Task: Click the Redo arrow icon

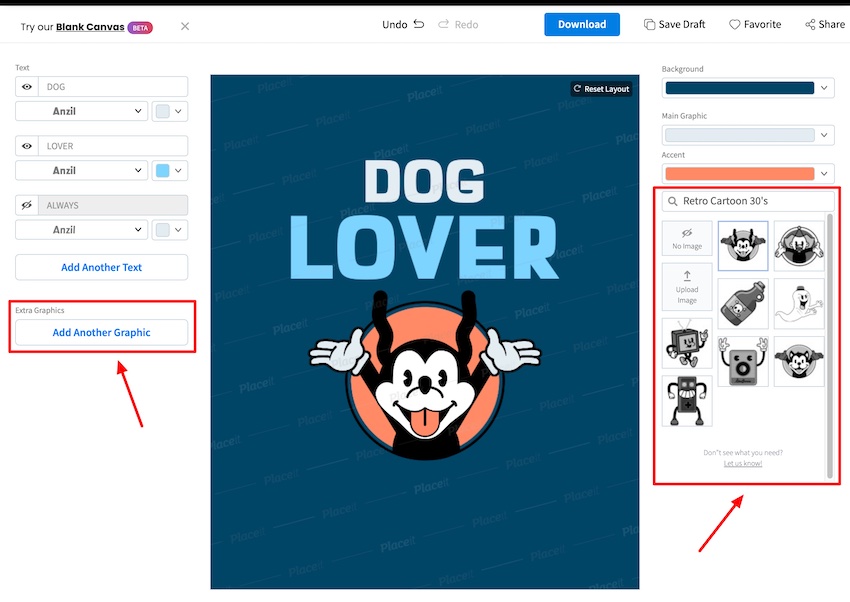Action: pyautogui.click(x=443, y=24)
